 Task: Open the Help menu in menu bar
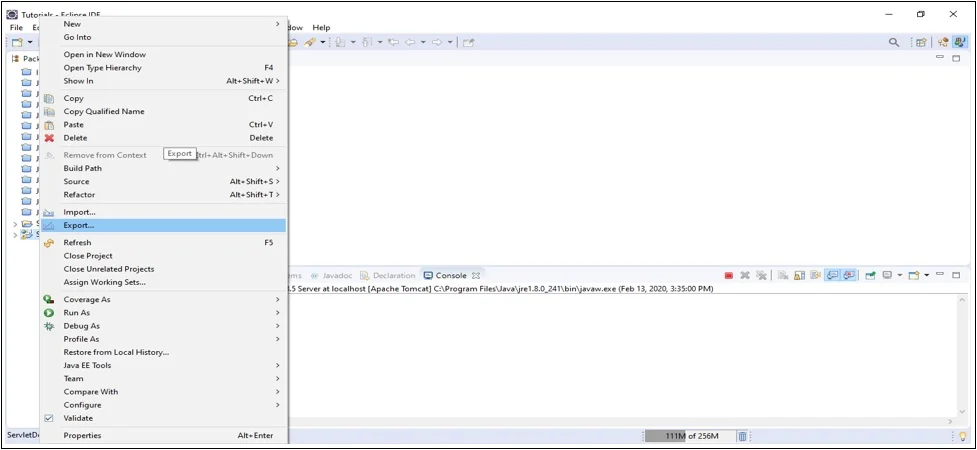tap(322, 27)
